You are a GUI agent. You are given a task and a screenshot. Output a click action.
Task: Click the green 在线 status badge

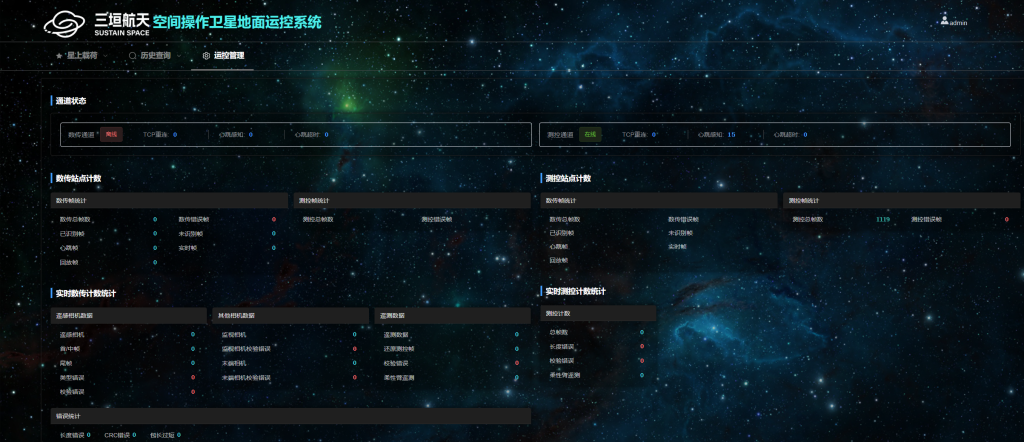(590, 134)
